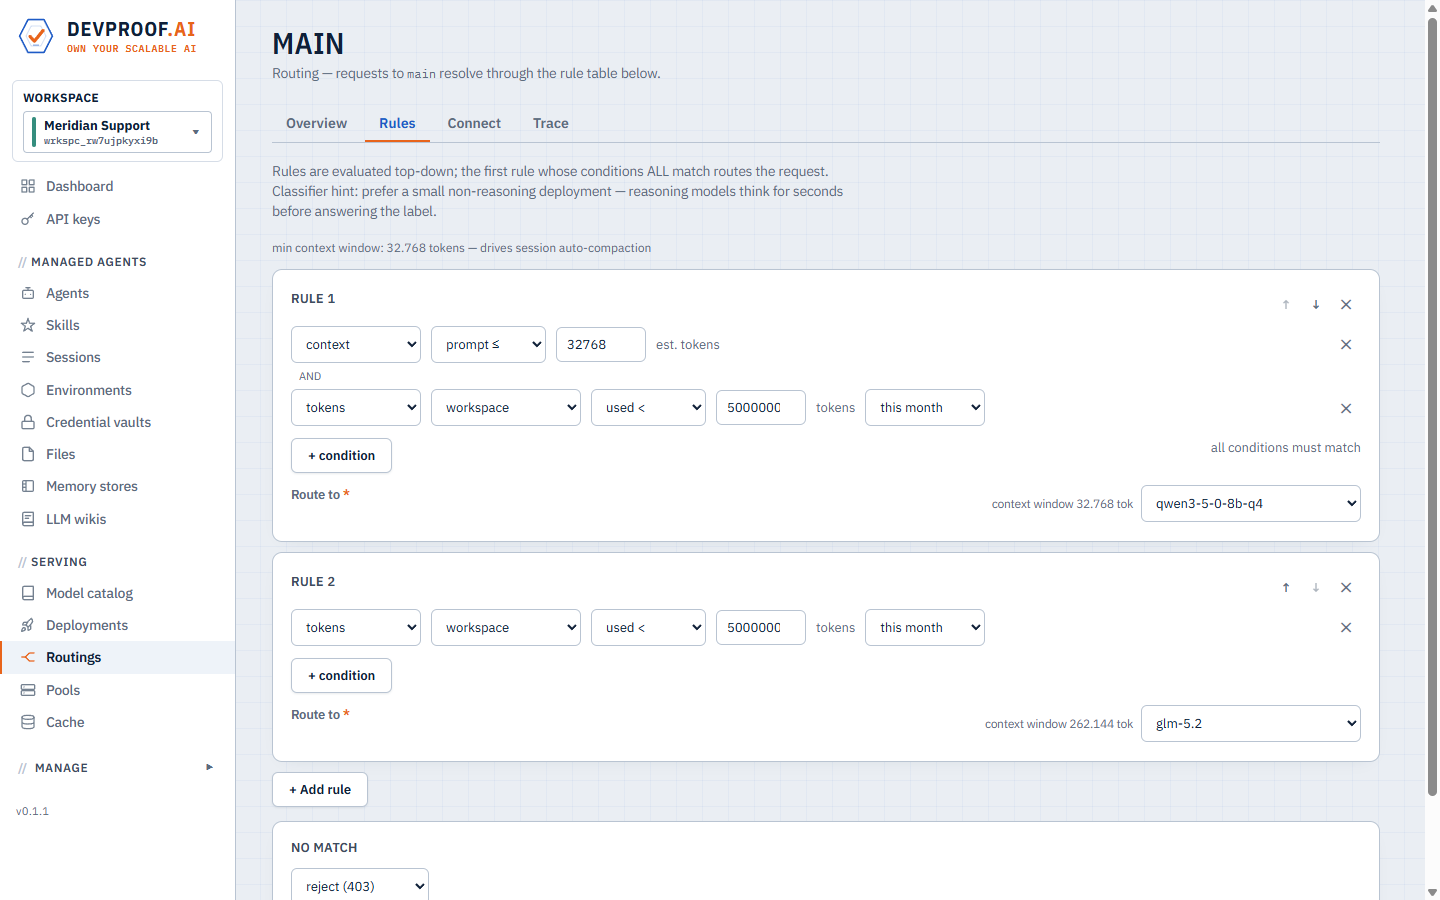The image size is (1440, 900).
Task: Click the 32768 tokens input field
Action: point(601,344)
